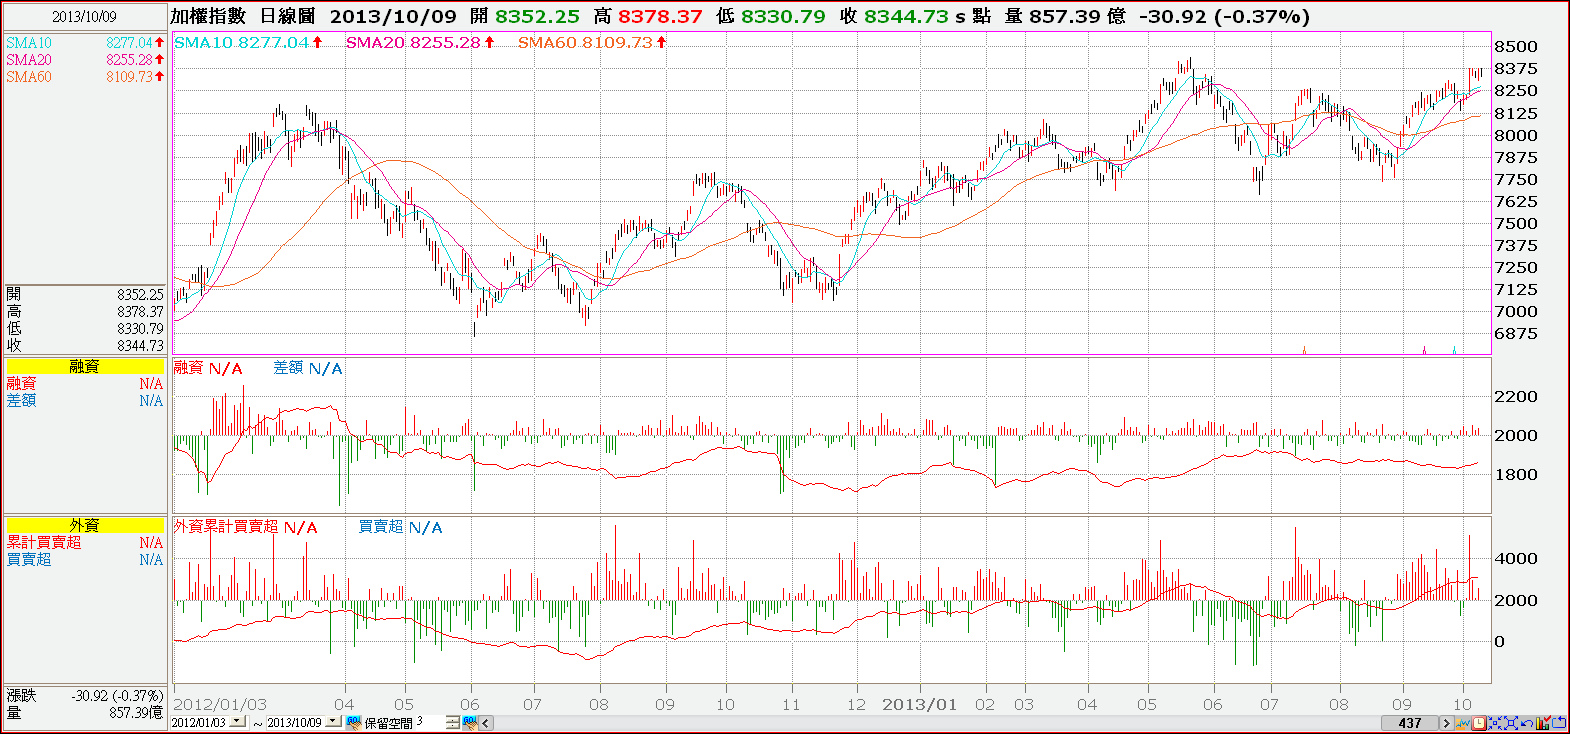
Task: Click the volume 857.39億 in left panel
Action: tap(136, 713)
